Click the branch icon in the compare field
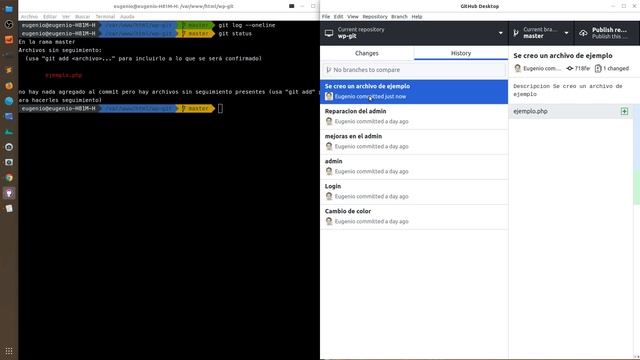The image size is (640, 360). [329, 70]
